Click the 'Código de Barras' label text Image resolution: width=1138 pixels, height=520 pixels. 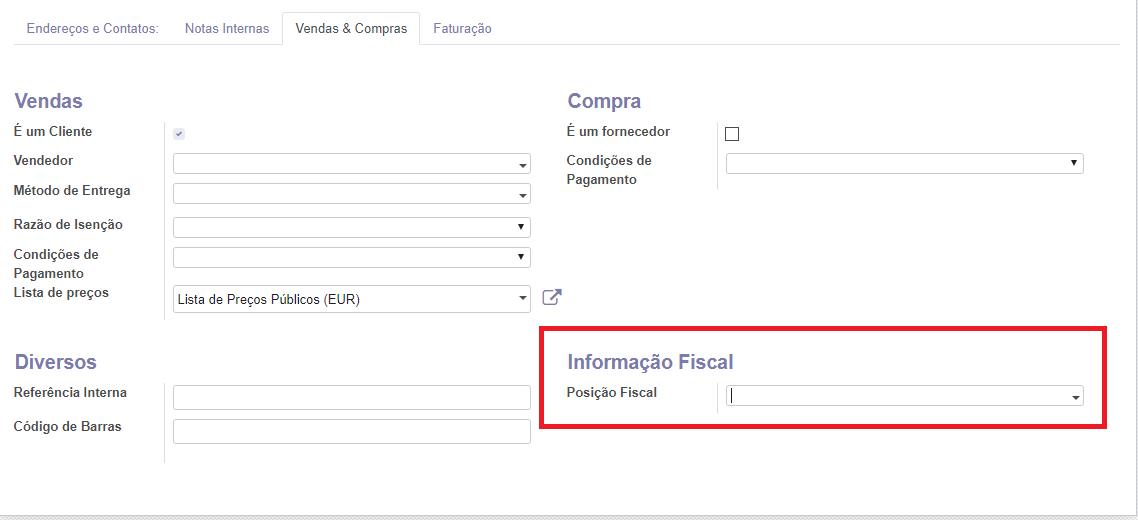click(x=67, y=427)
